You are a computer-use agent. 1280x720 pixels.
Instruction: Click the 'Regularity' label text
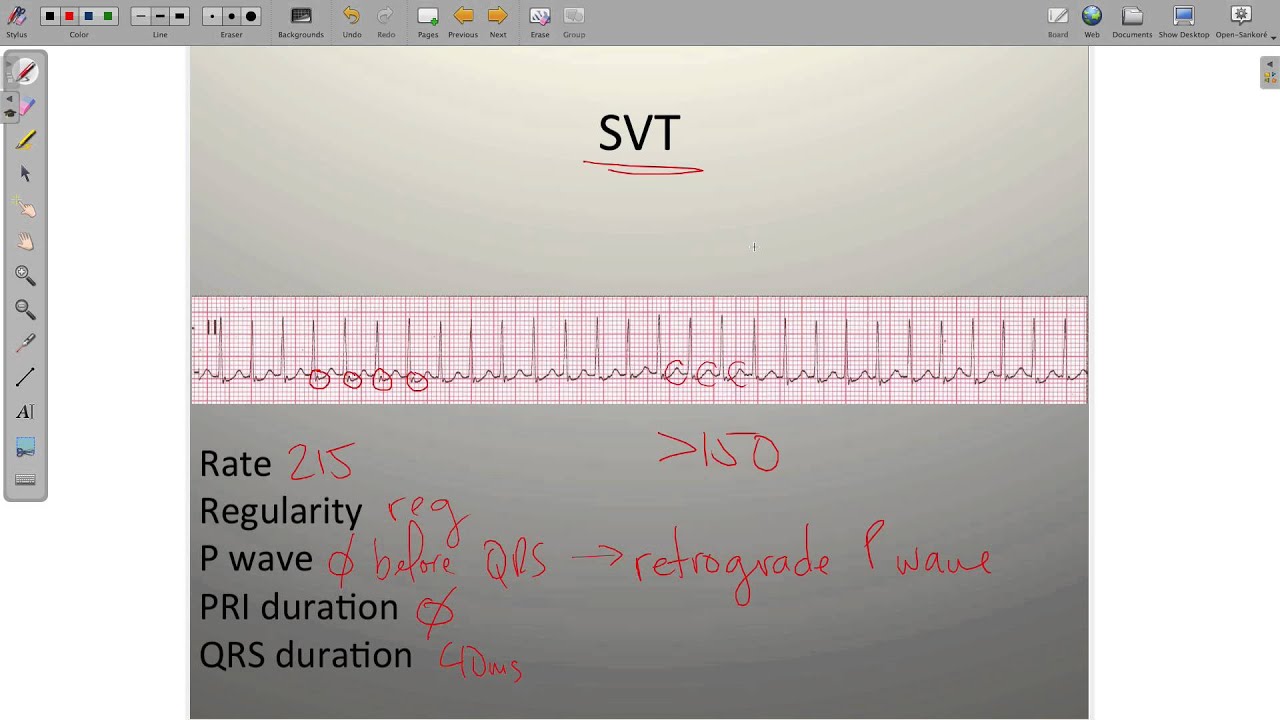pos(280,512)
